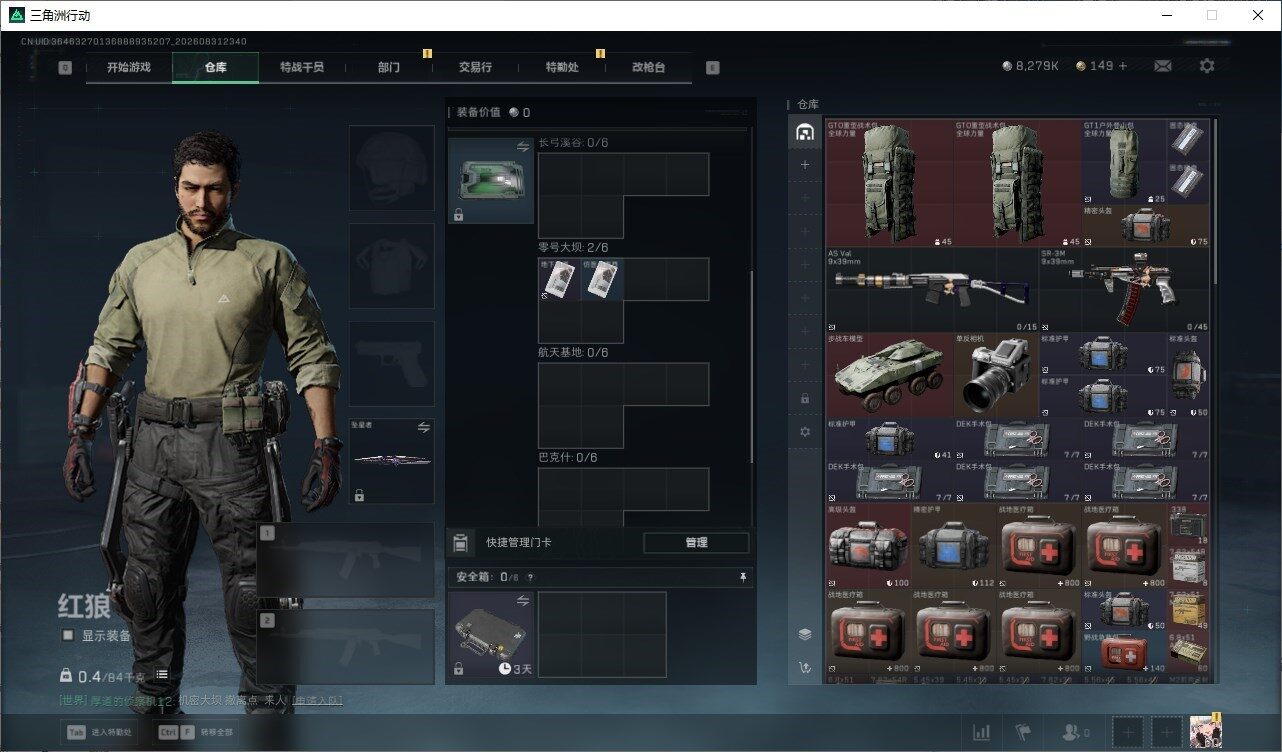
Task: Select the GT1户外登山包 backpack item
Action: click(1124, 162)
